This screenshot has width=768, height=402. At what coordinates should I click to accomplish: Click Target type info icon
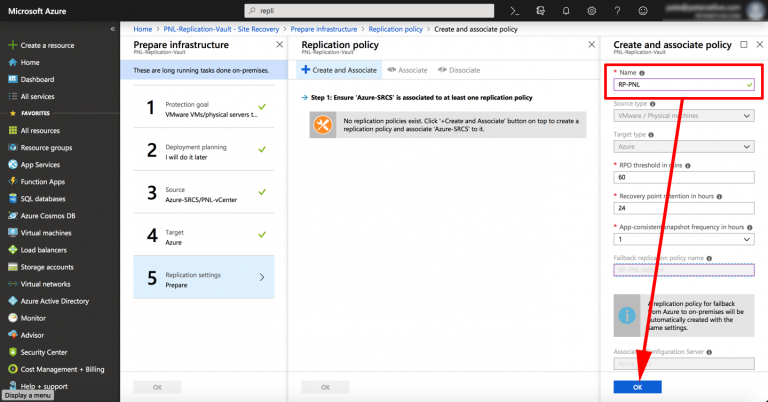click(651, 135)
